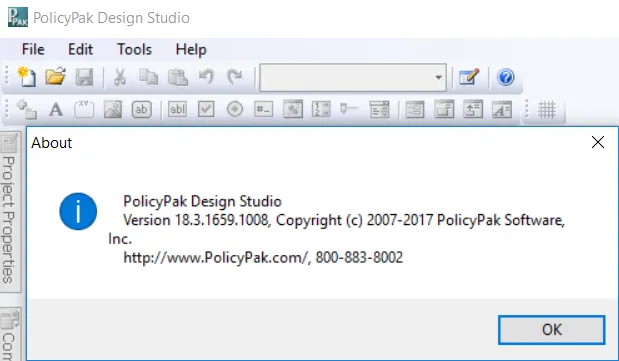619x361 pixels.
Task: Add a list box scroll control
Action: [379, 109]
